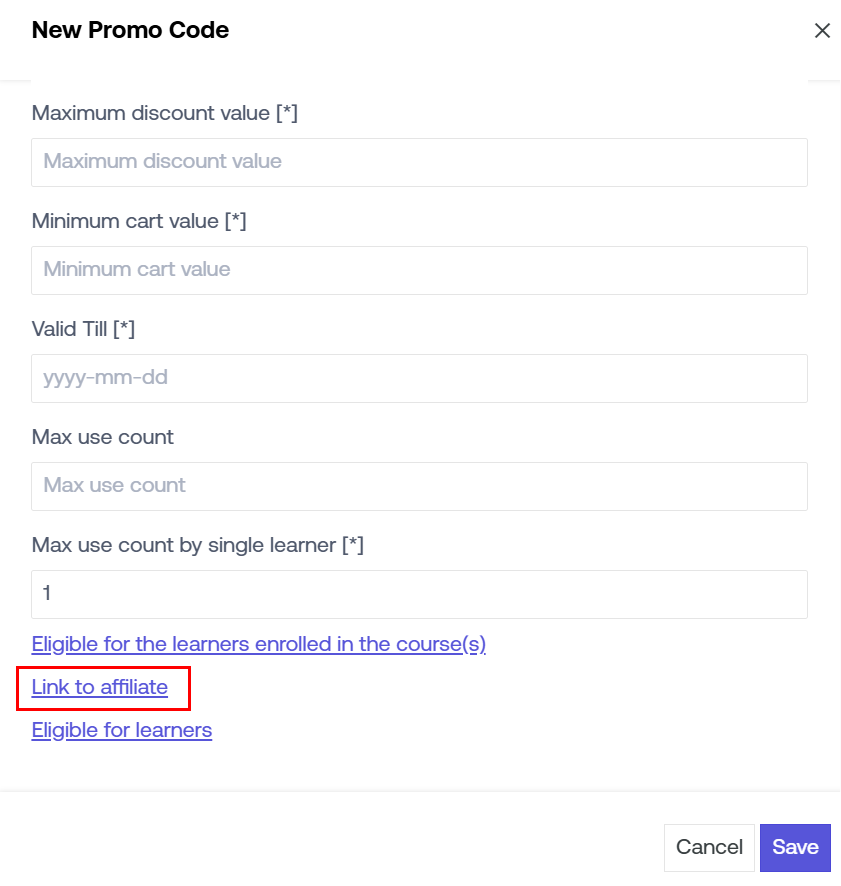Edit the single learner max use field
841x886 pixels.
click(419, 594)
